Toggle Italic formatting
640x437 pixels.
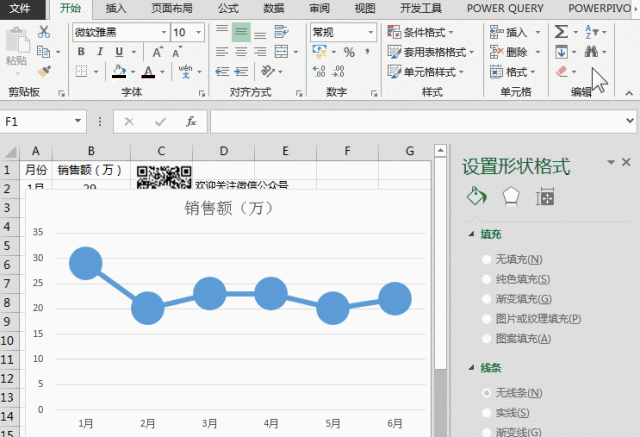coord(100,52)
